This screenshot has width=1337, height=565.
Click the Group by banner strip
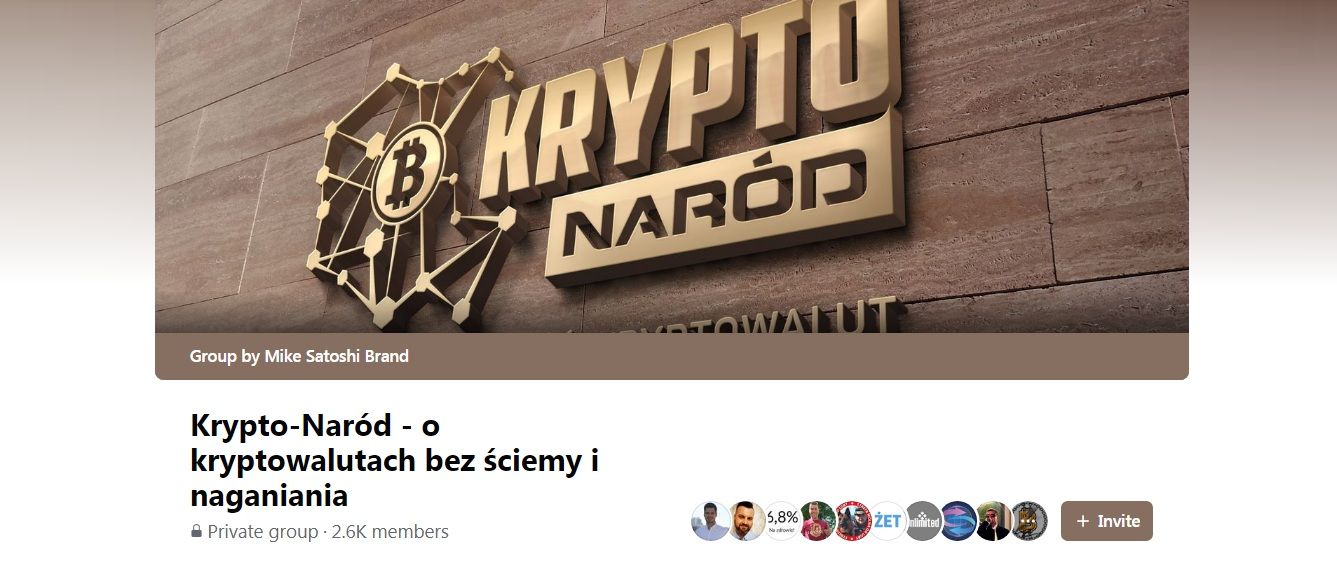click(672, 356)
